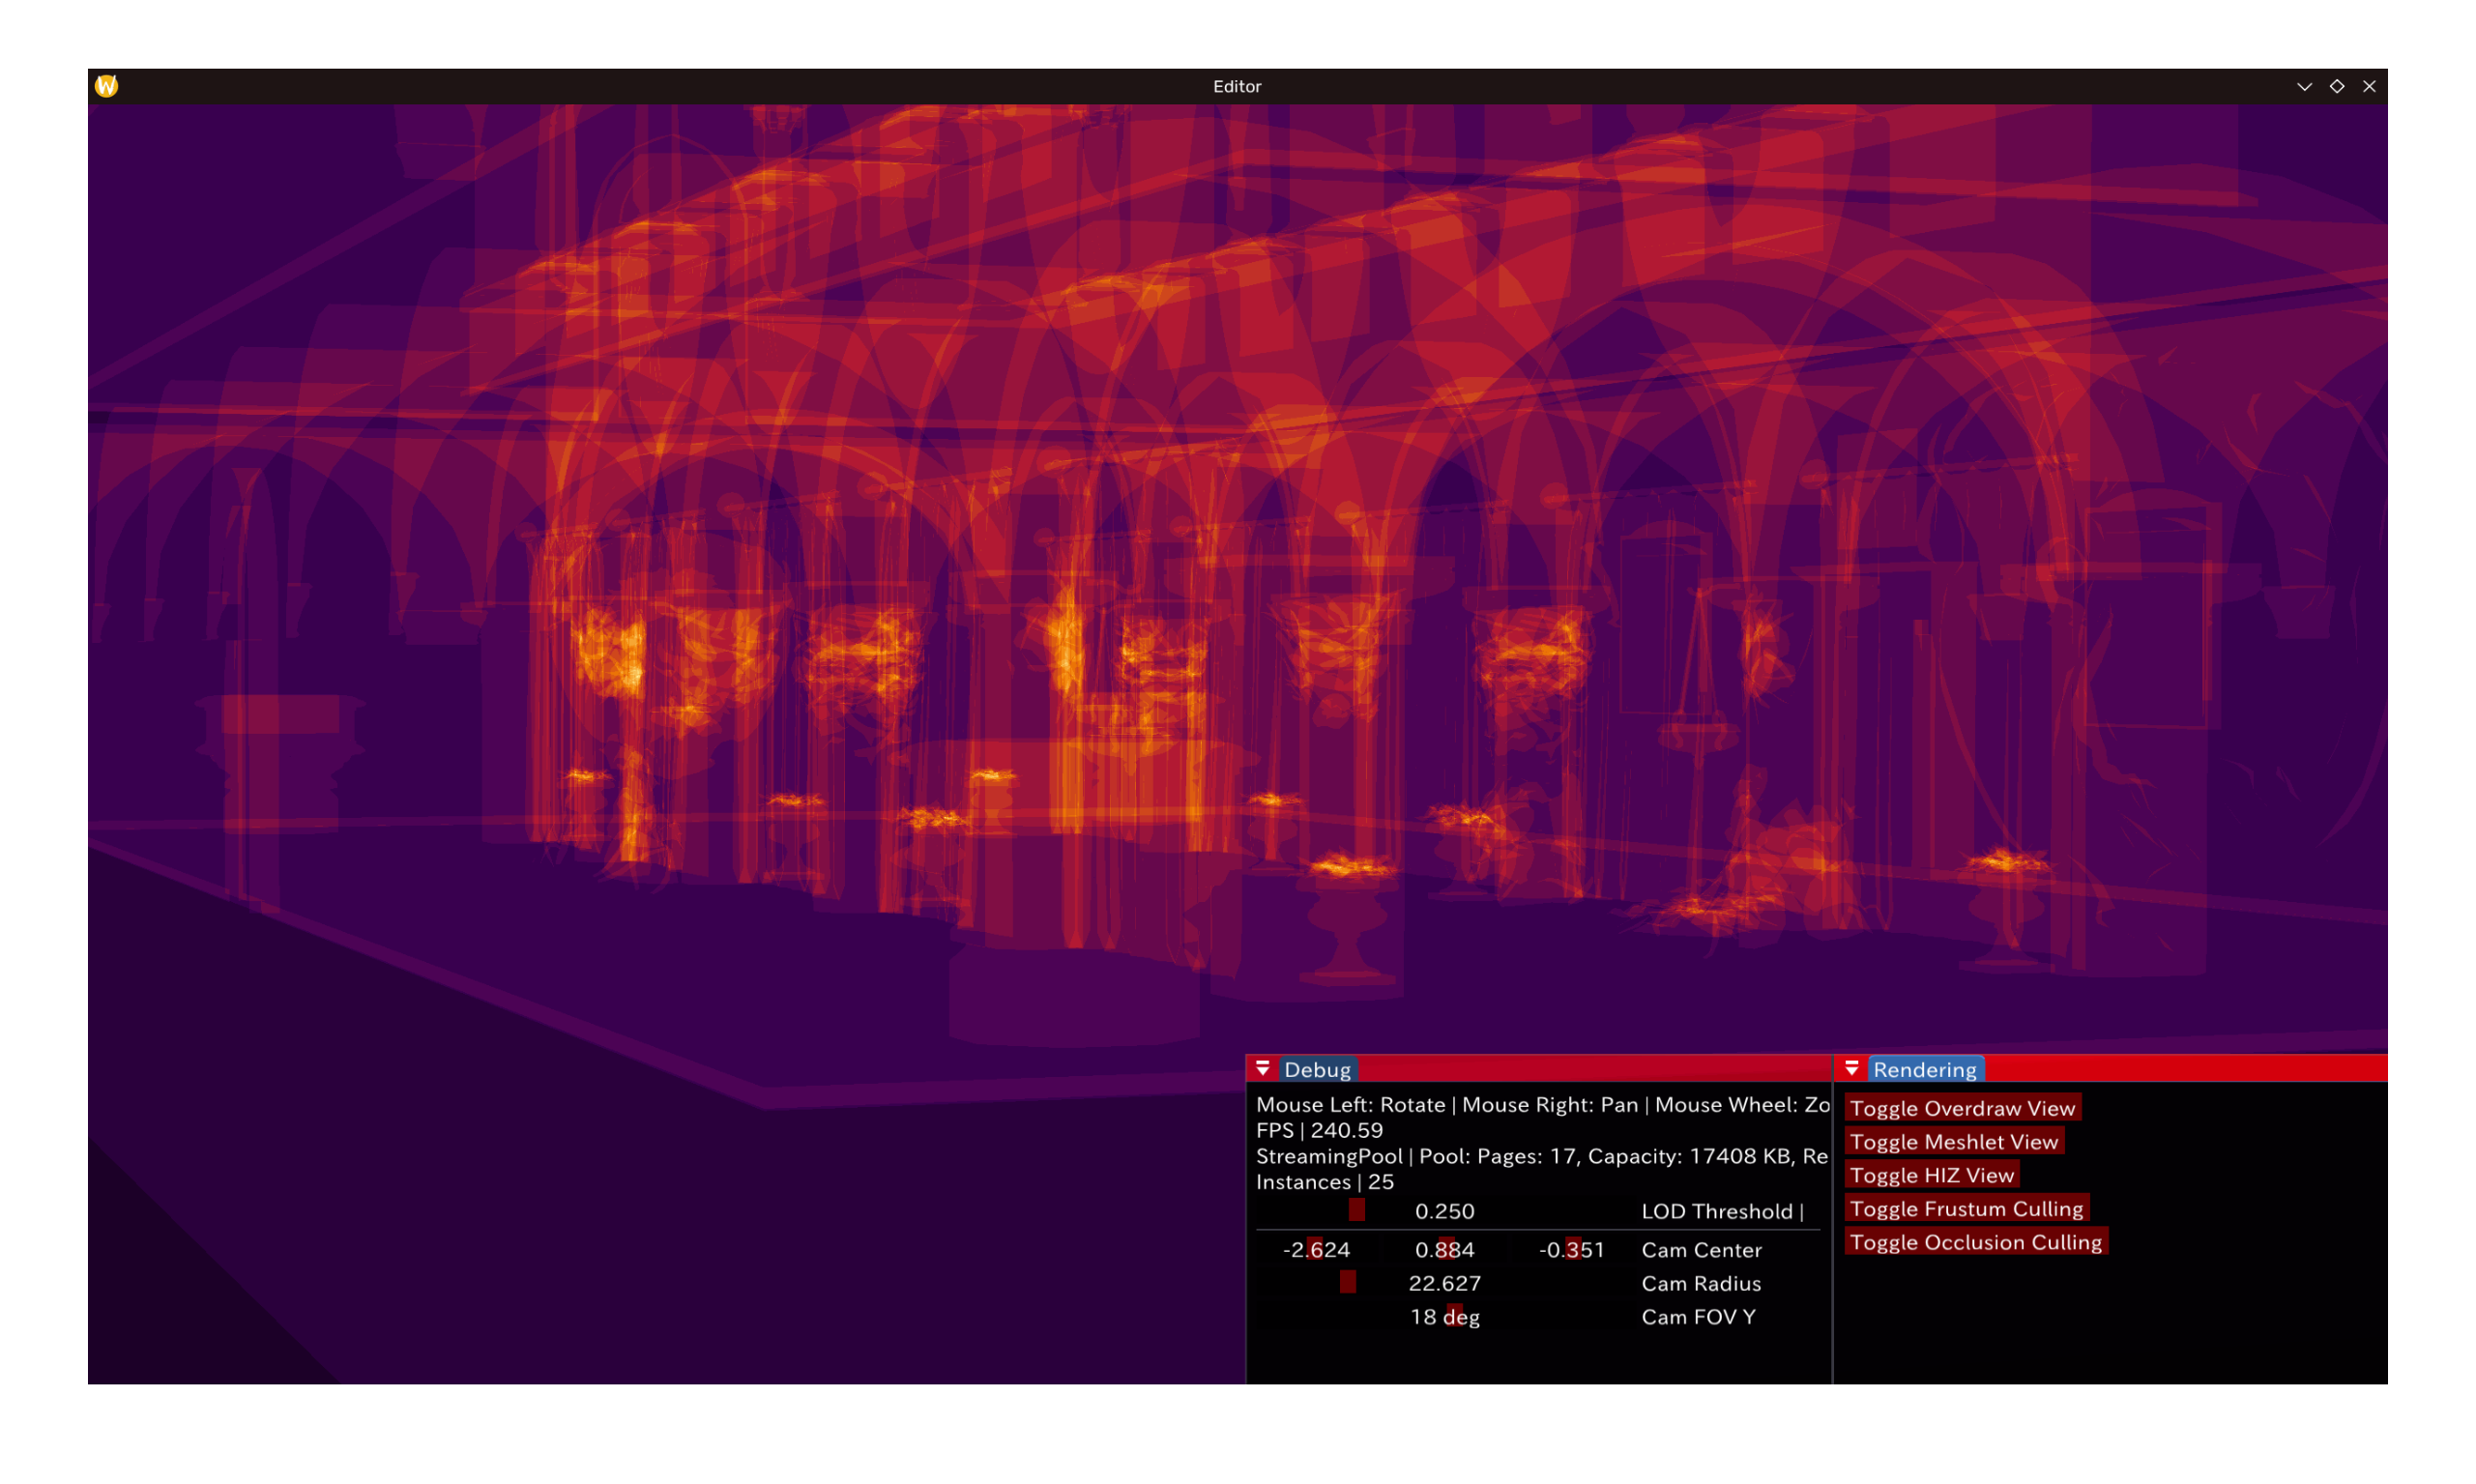Open the Rendering panel dropdown arrow
This screenshot has width=2476, height=1484.
(x=1852, y=1069)
